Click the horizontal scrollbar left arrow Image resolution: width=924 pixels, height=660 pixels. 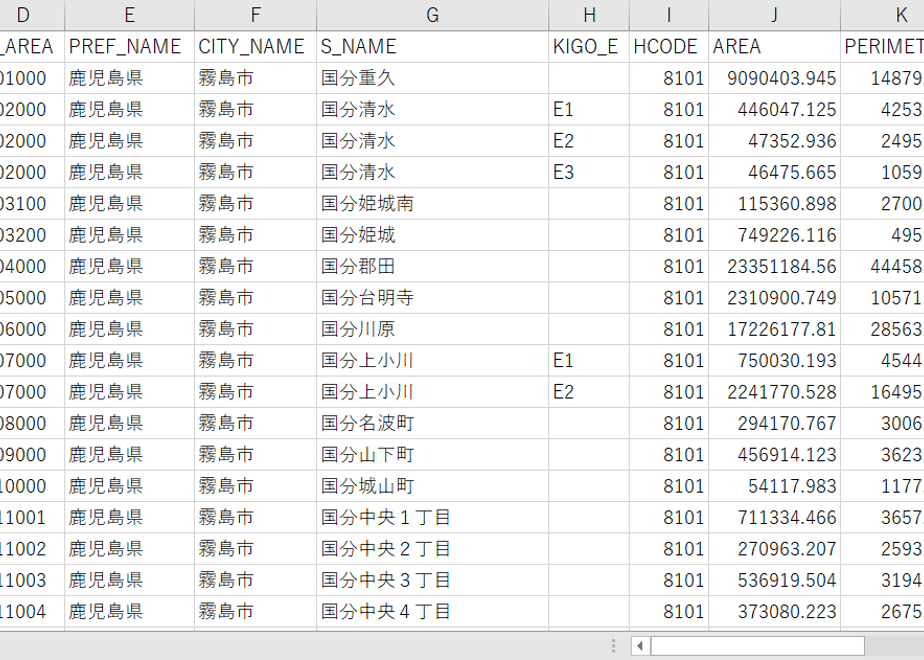coord(640,646)
